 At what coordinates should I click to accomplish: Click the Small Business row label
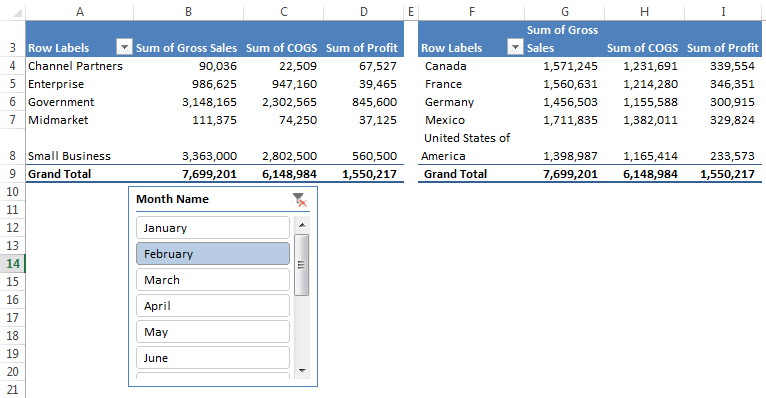click(69, 156)
